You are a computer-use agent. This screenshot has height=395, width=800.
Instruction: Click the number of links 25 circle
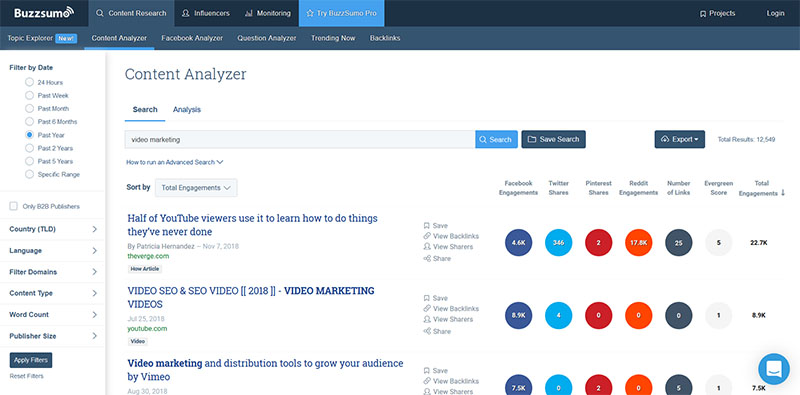tap(679, 243)
